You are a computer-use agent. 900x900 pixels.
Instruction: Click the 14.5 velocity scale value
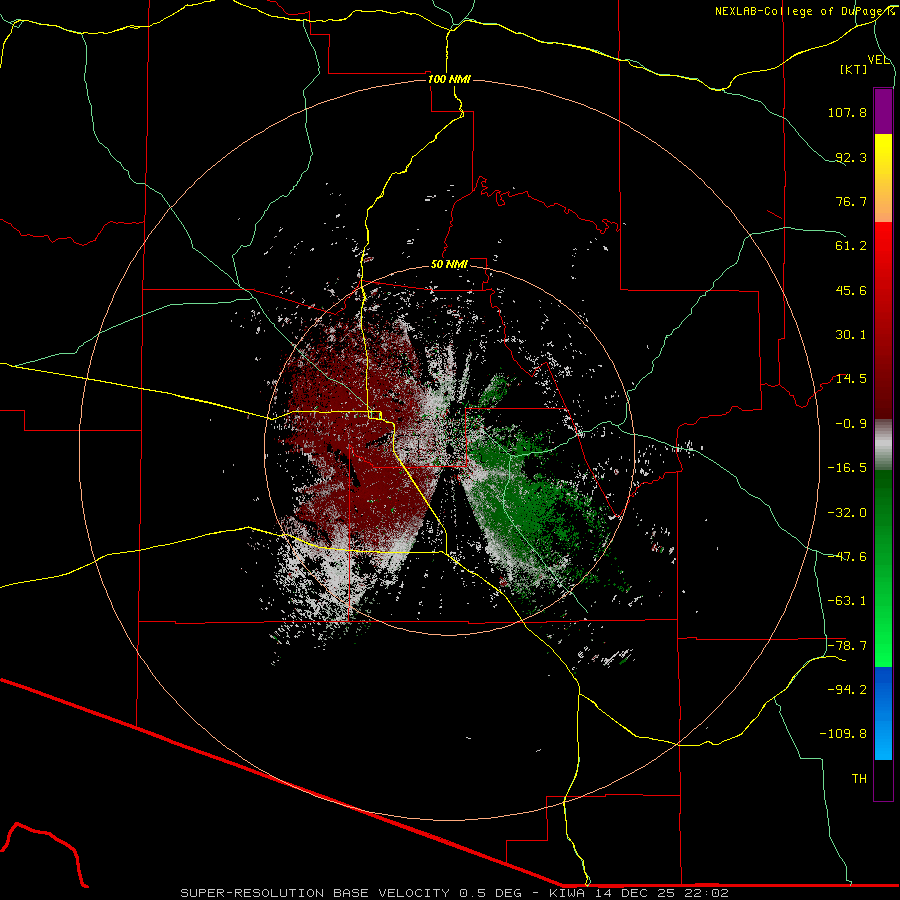(x=851, y=379)
